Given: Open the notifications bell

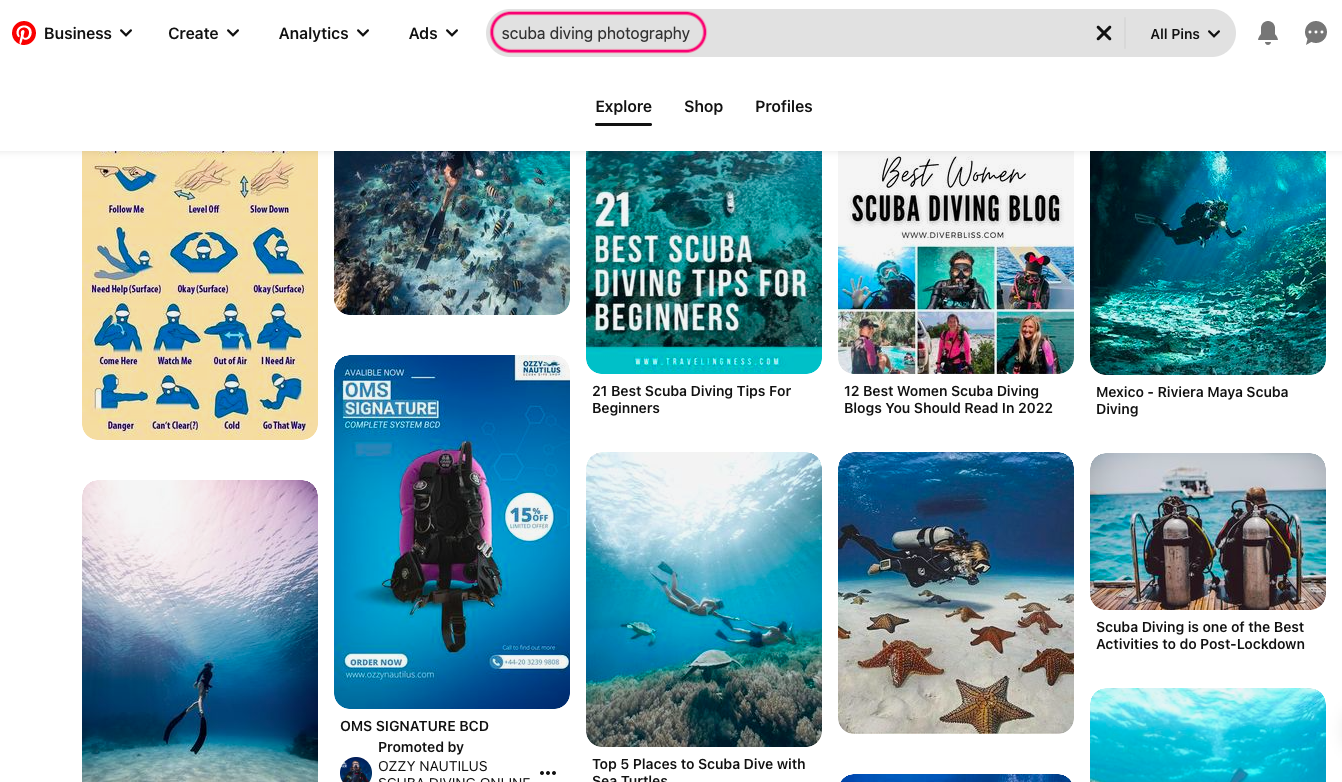Looking at the screenshot, I should (1268, 32).
